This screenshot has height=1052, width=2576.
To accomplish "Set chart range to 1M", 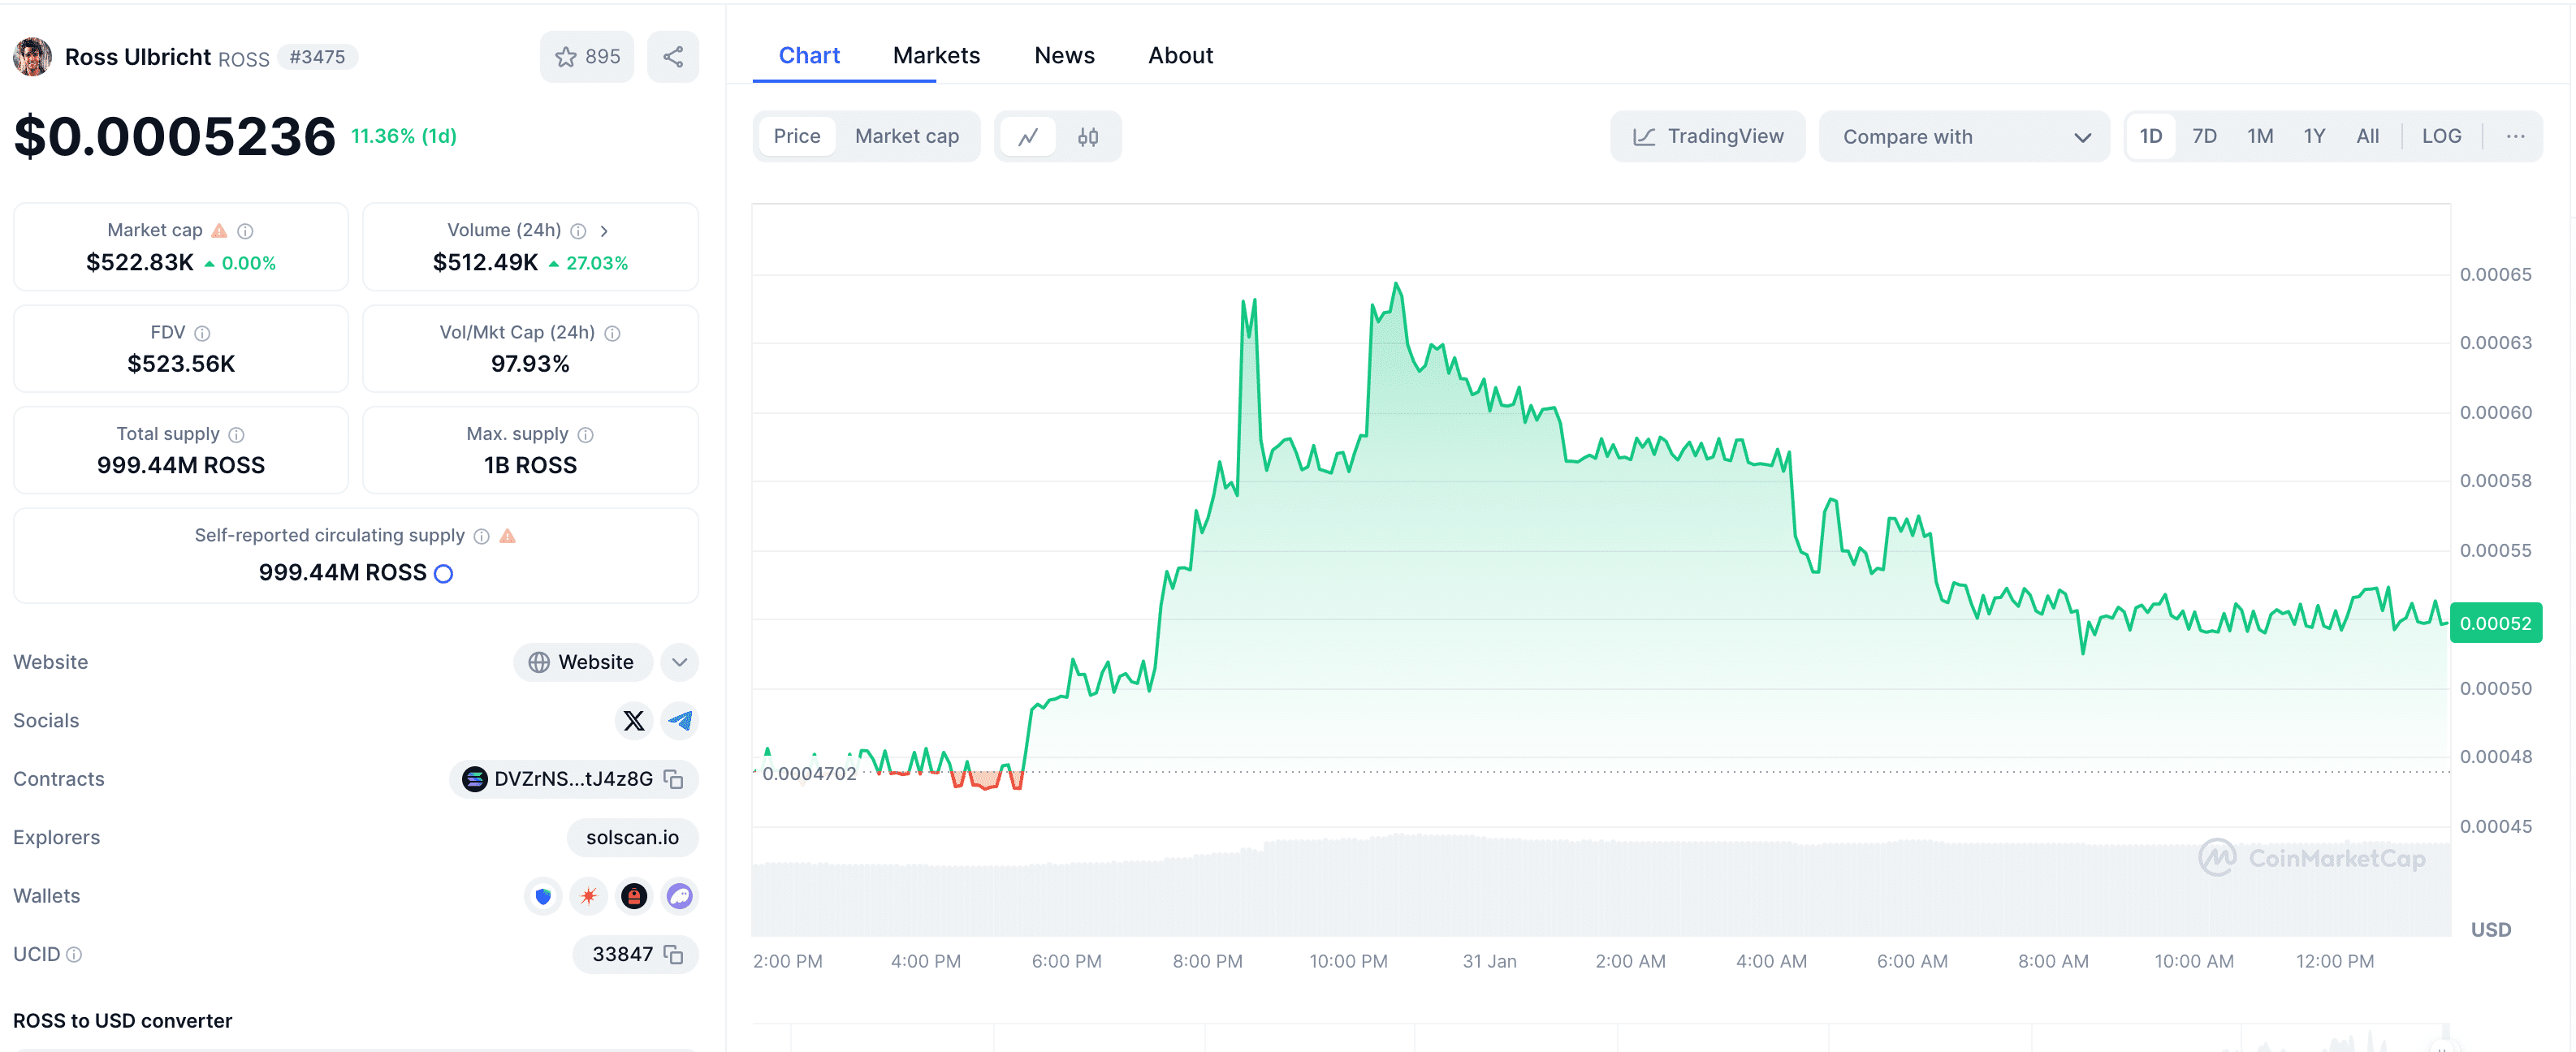I will click(x=2260, y=137).
